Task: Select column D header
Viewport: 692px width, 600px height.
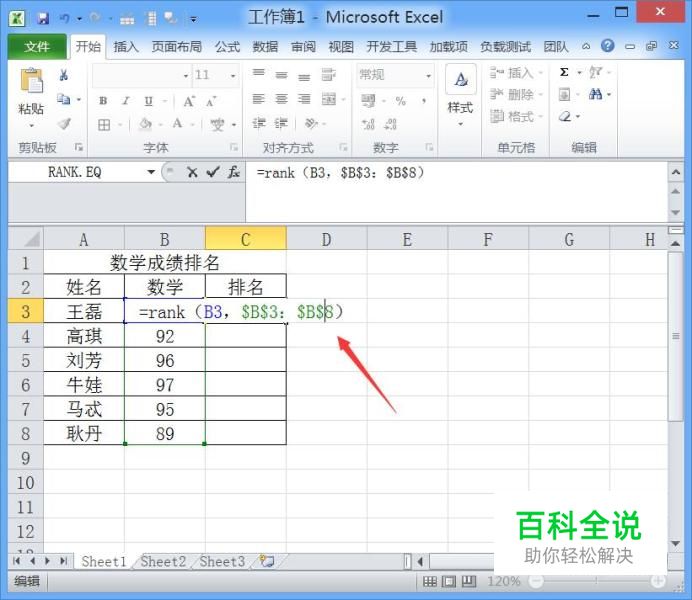Action: (327, 240)
